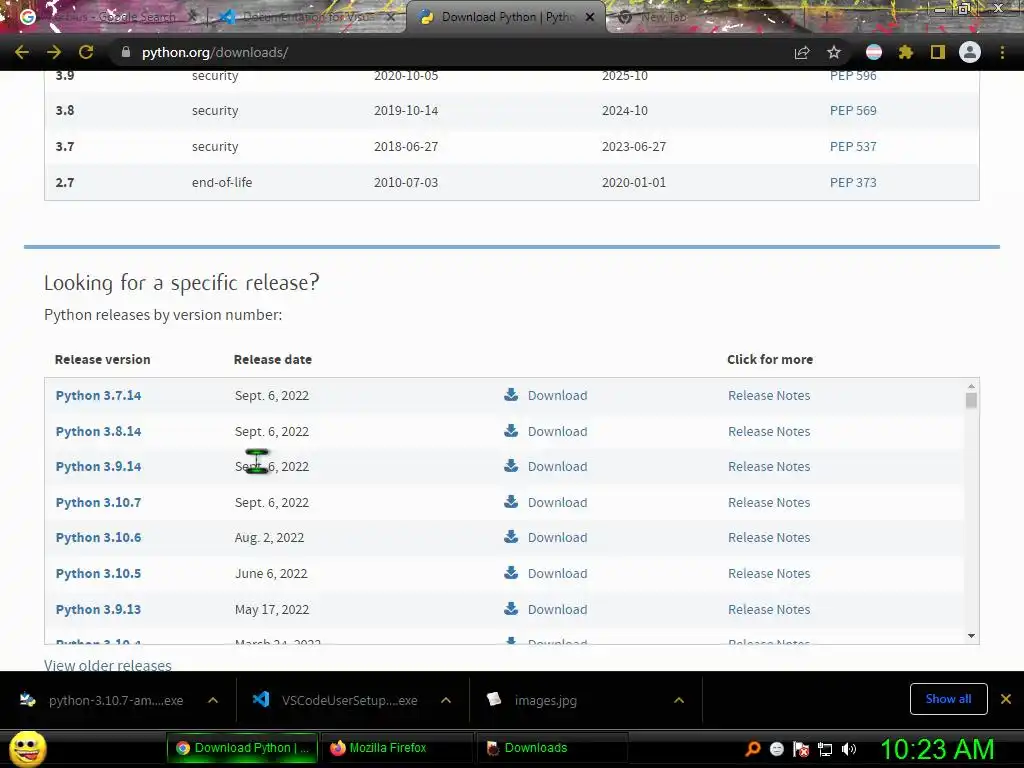Open PEP 569 link
The width and height of the screenshot is (1024, 768).
(853, 110)
